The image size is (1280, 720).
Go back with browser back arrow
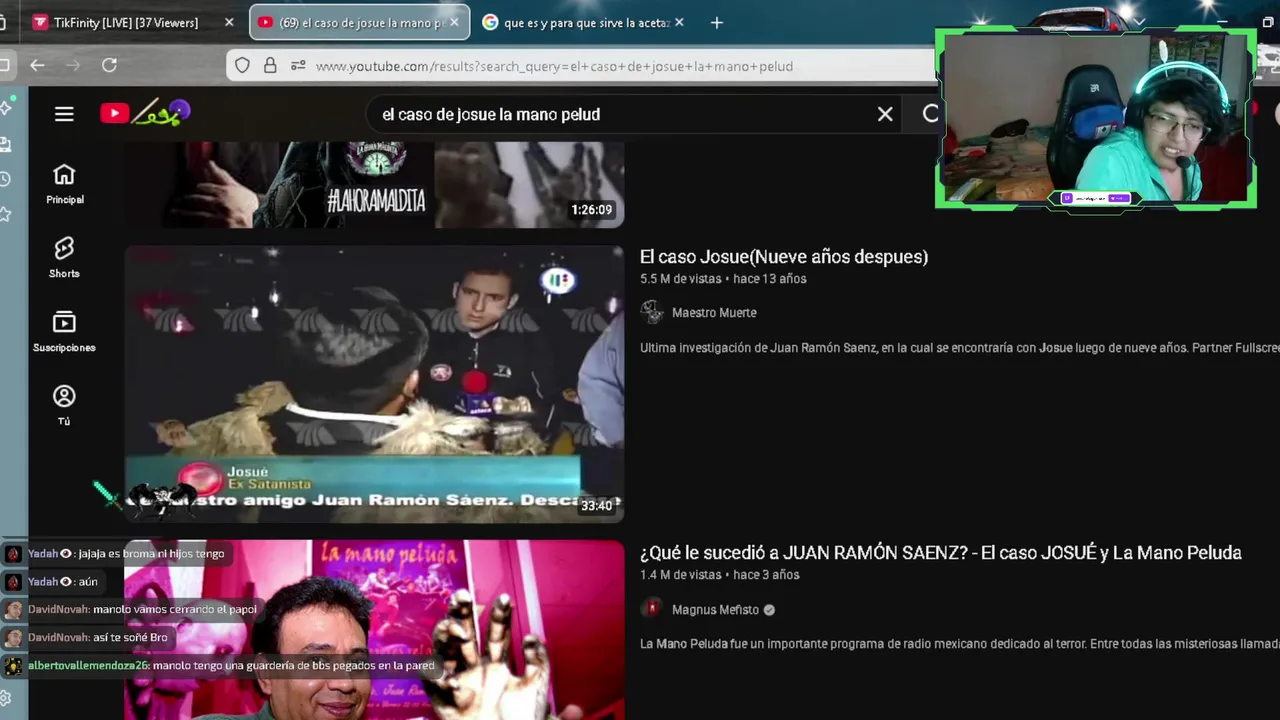(37, 65)
